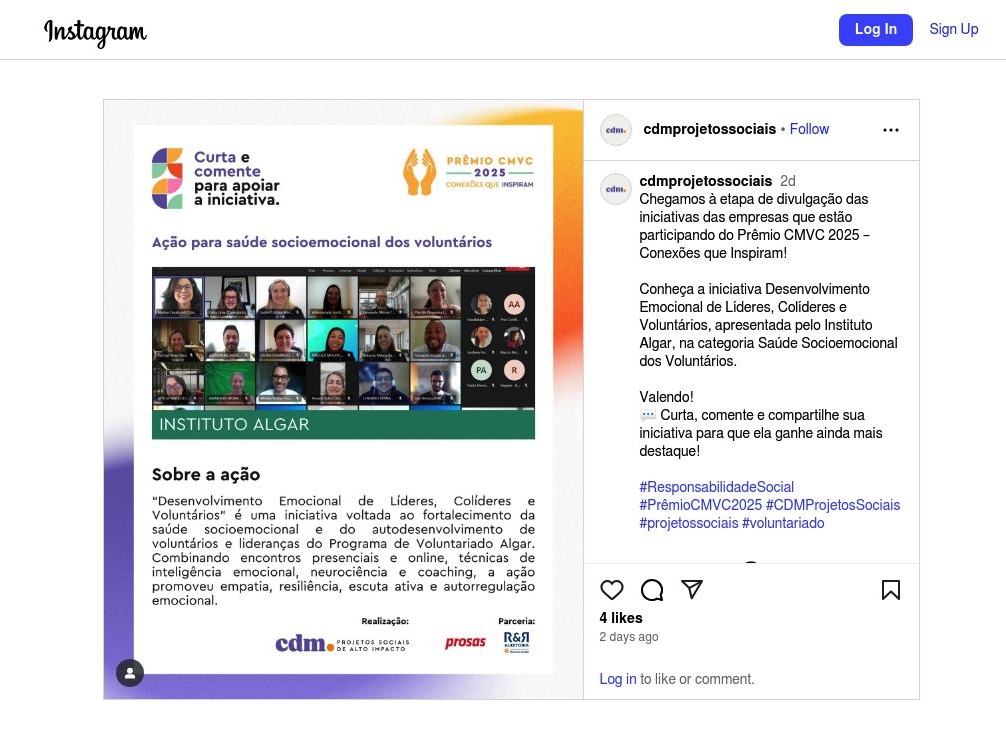Open the comment bubble icon

(x=652, y=590)
